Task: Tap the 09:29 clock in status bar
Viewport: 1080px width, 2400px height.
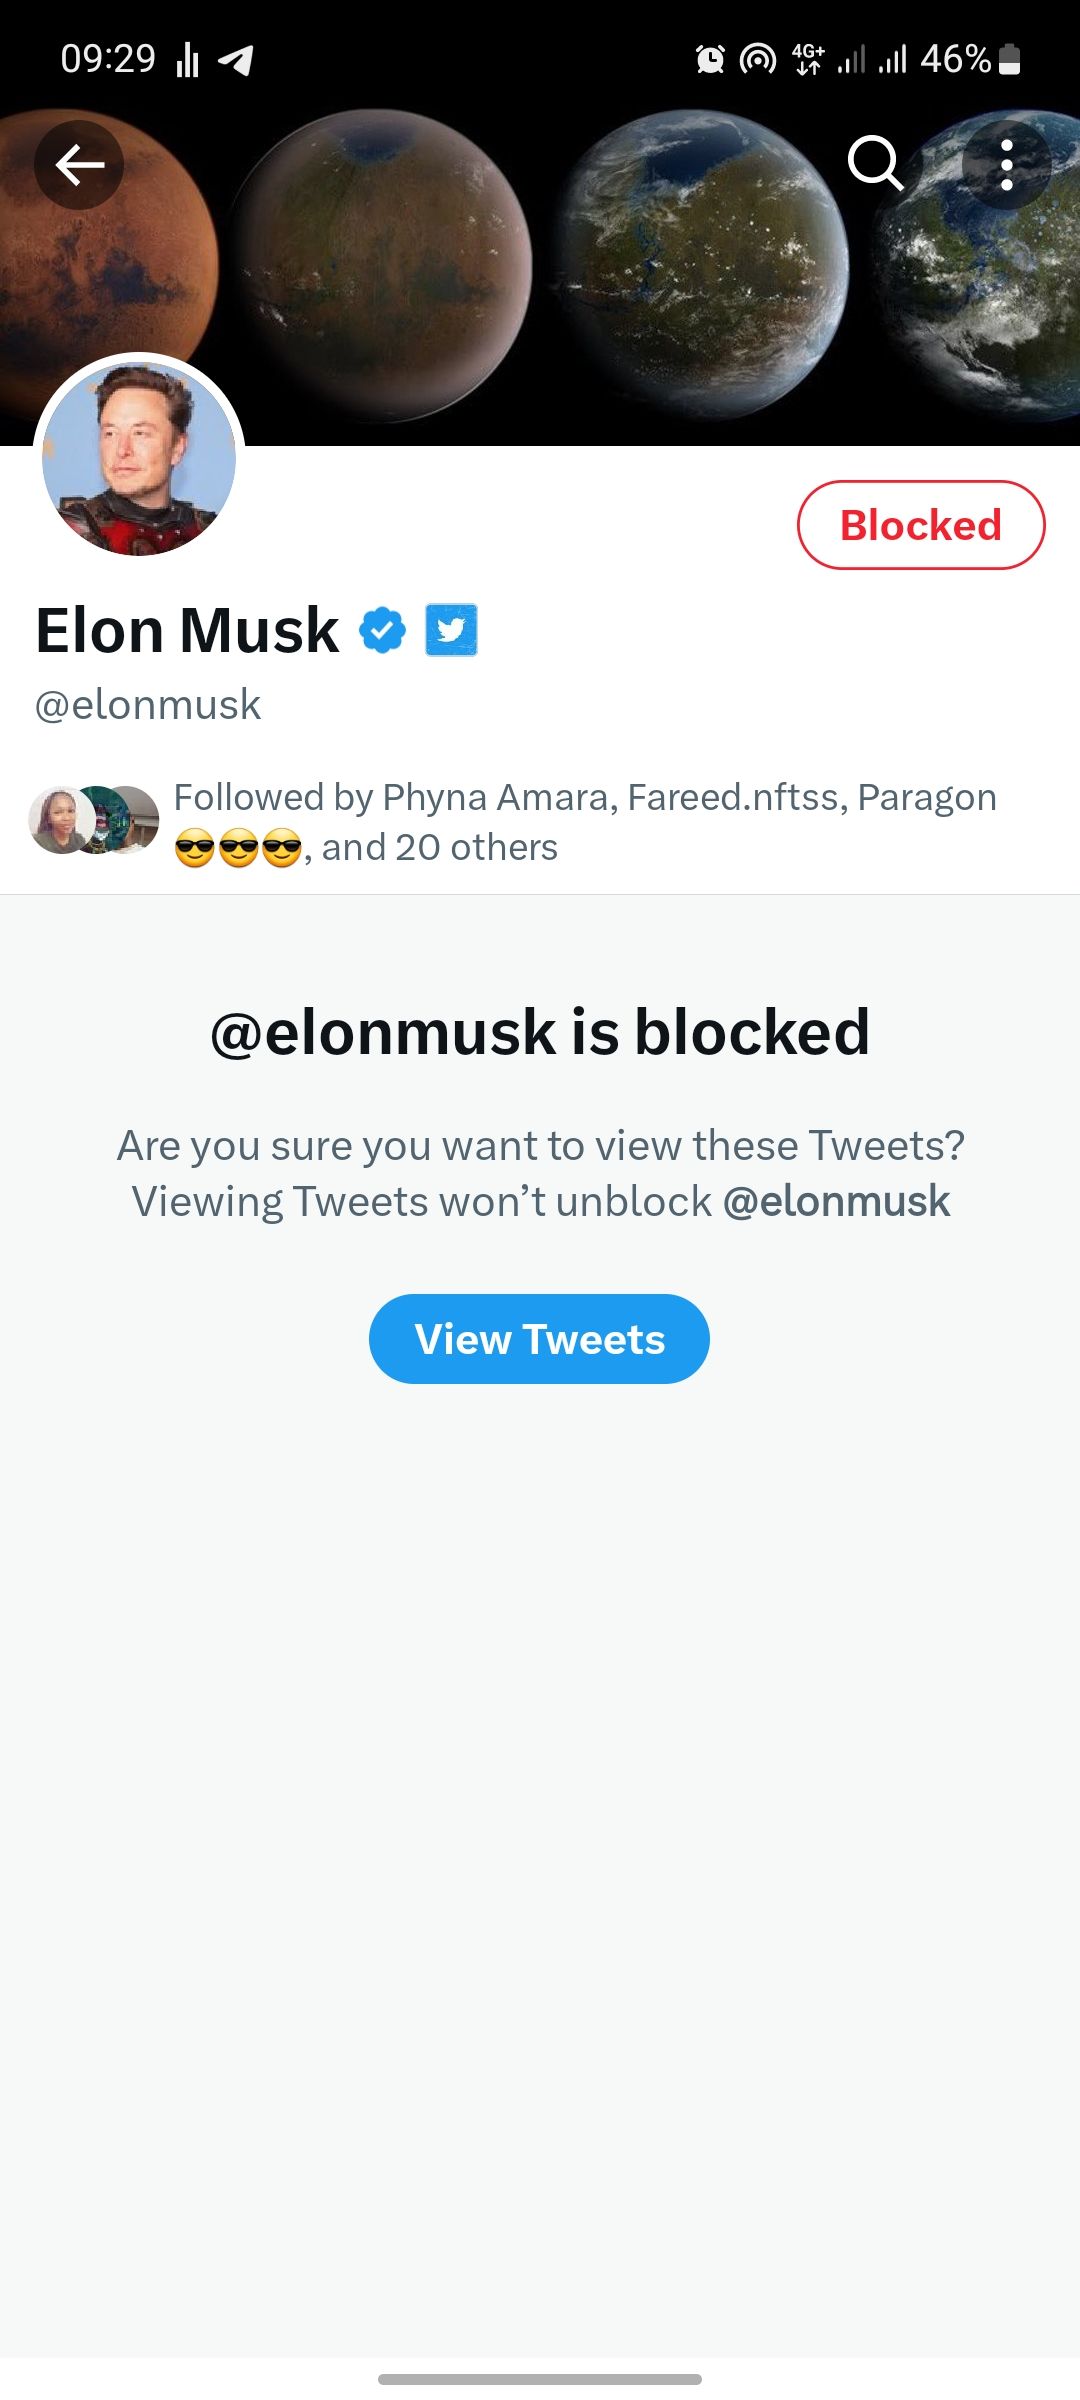Action: click(x=108, y=59)
